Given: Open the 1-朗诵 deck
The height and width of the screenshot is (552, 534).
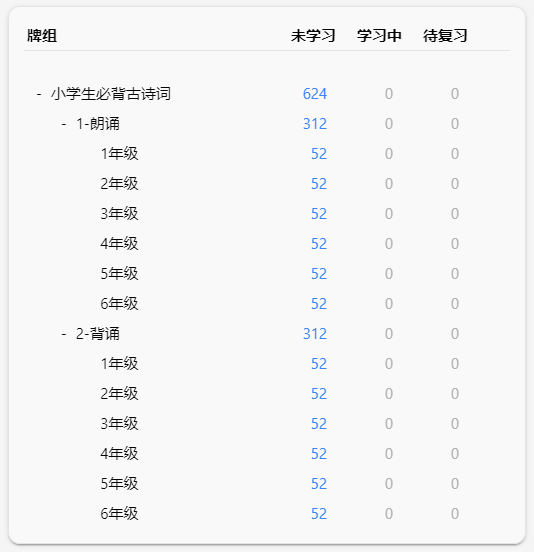Looking at the screenshot, I should click(98, 124).
